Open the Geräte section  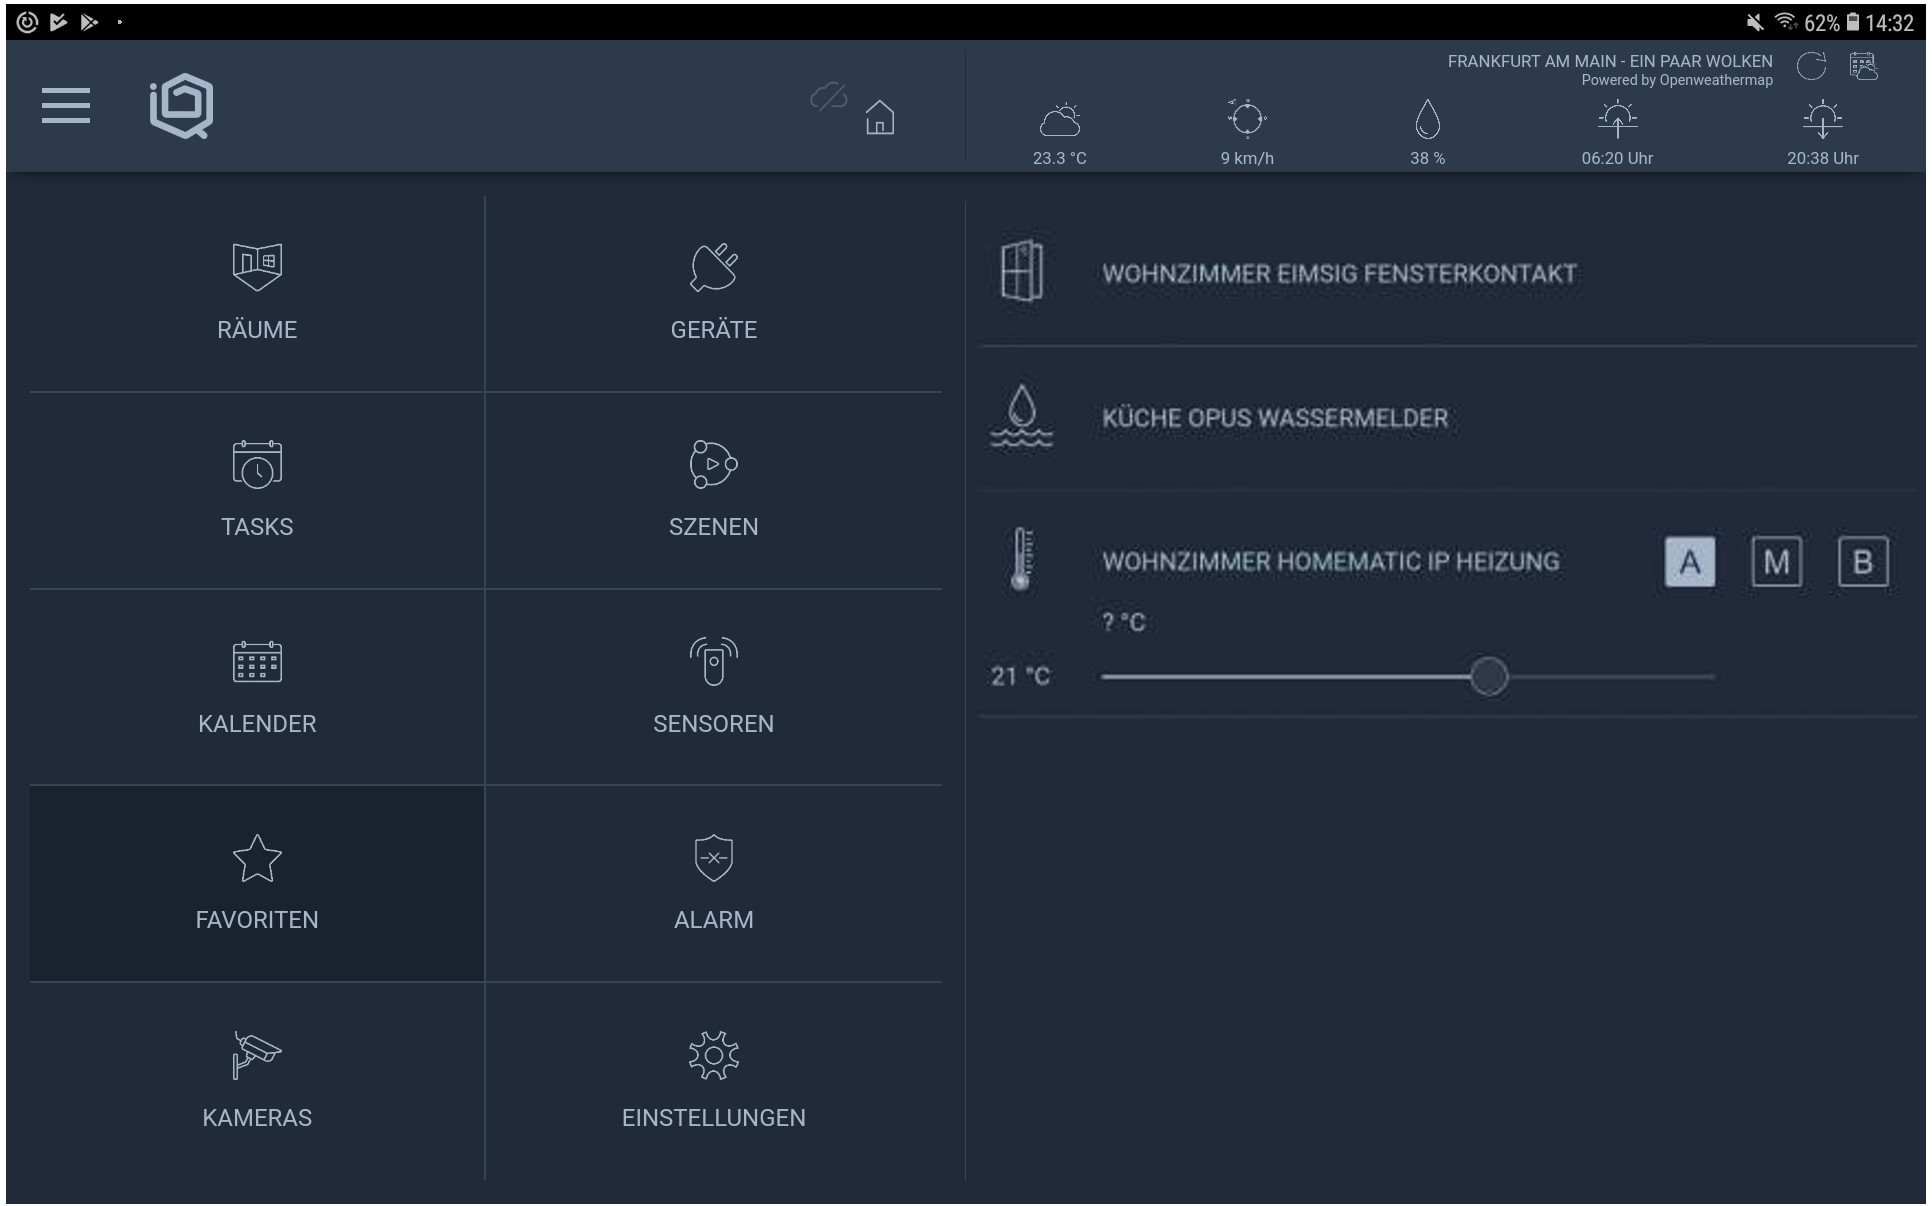(713, 293)
